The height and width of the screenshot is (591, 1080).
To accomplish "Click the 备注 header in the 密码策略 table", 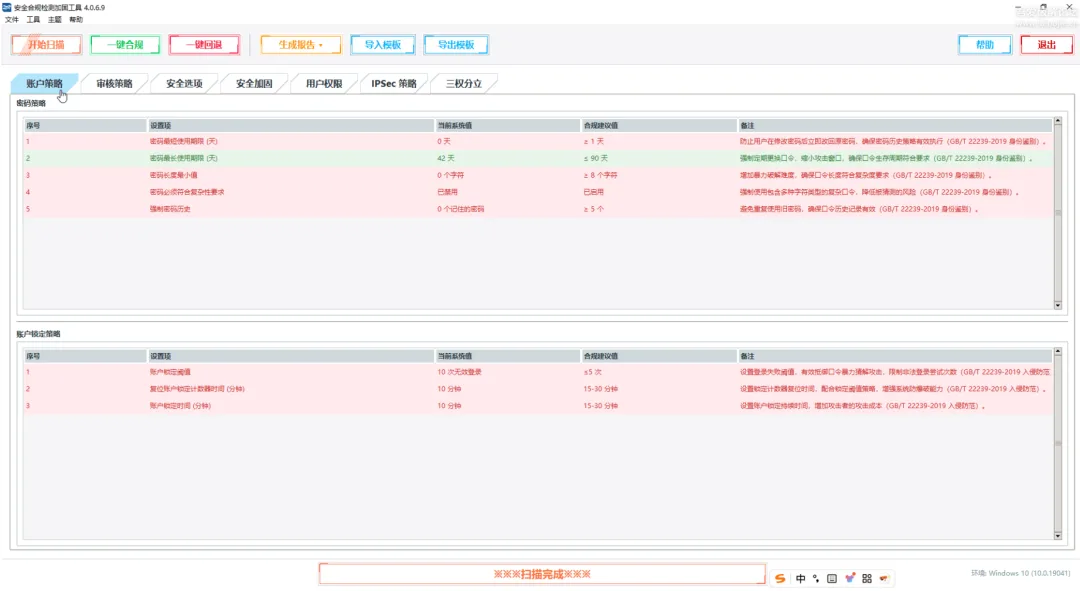I will (895, 125).
